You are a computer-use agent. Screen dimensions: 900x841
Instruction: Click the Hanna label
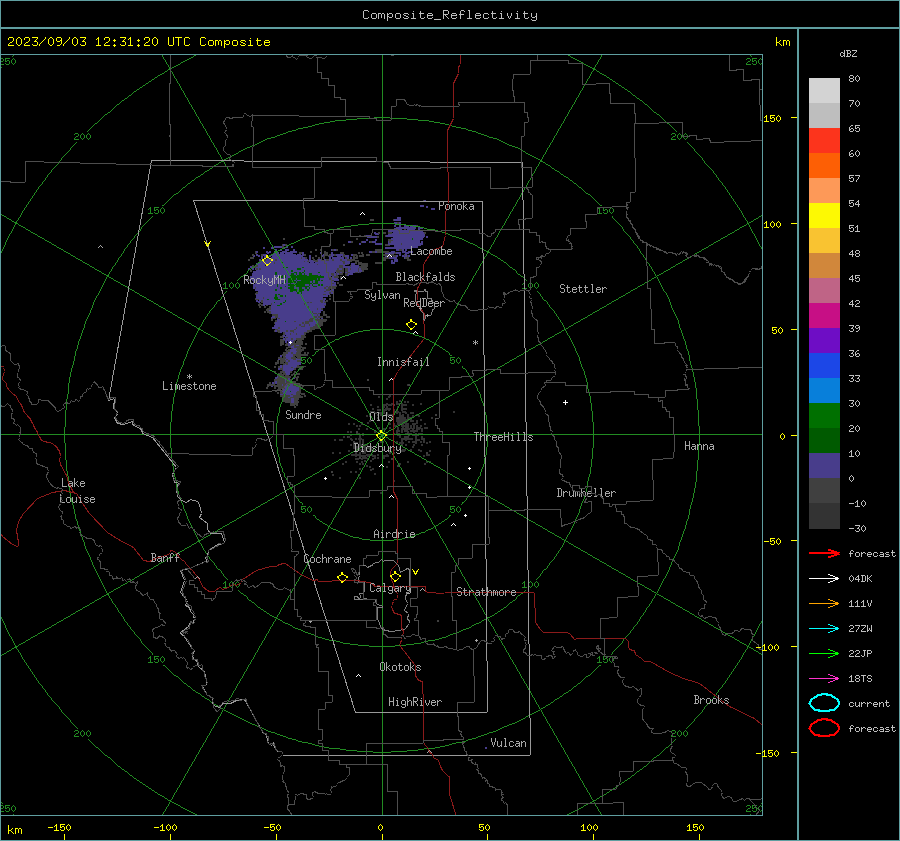[x=699, y=446]
